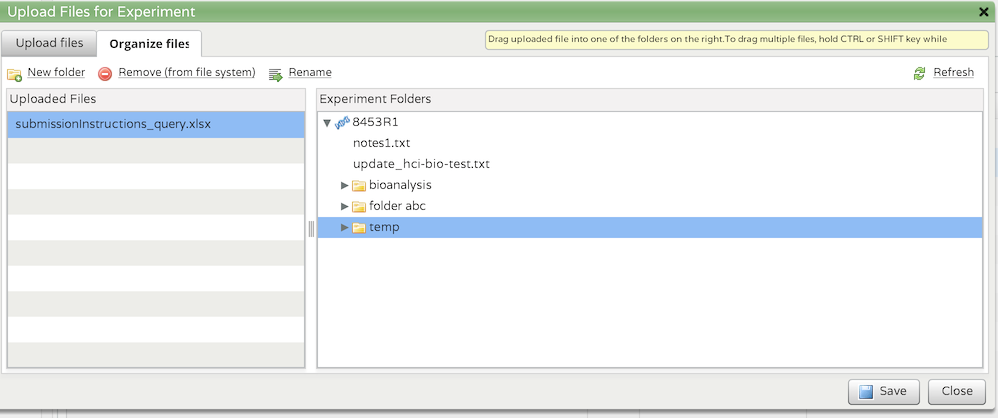Click the floppy disk Save icon
This screenshot has height=418, width=998.
[866, 391]
